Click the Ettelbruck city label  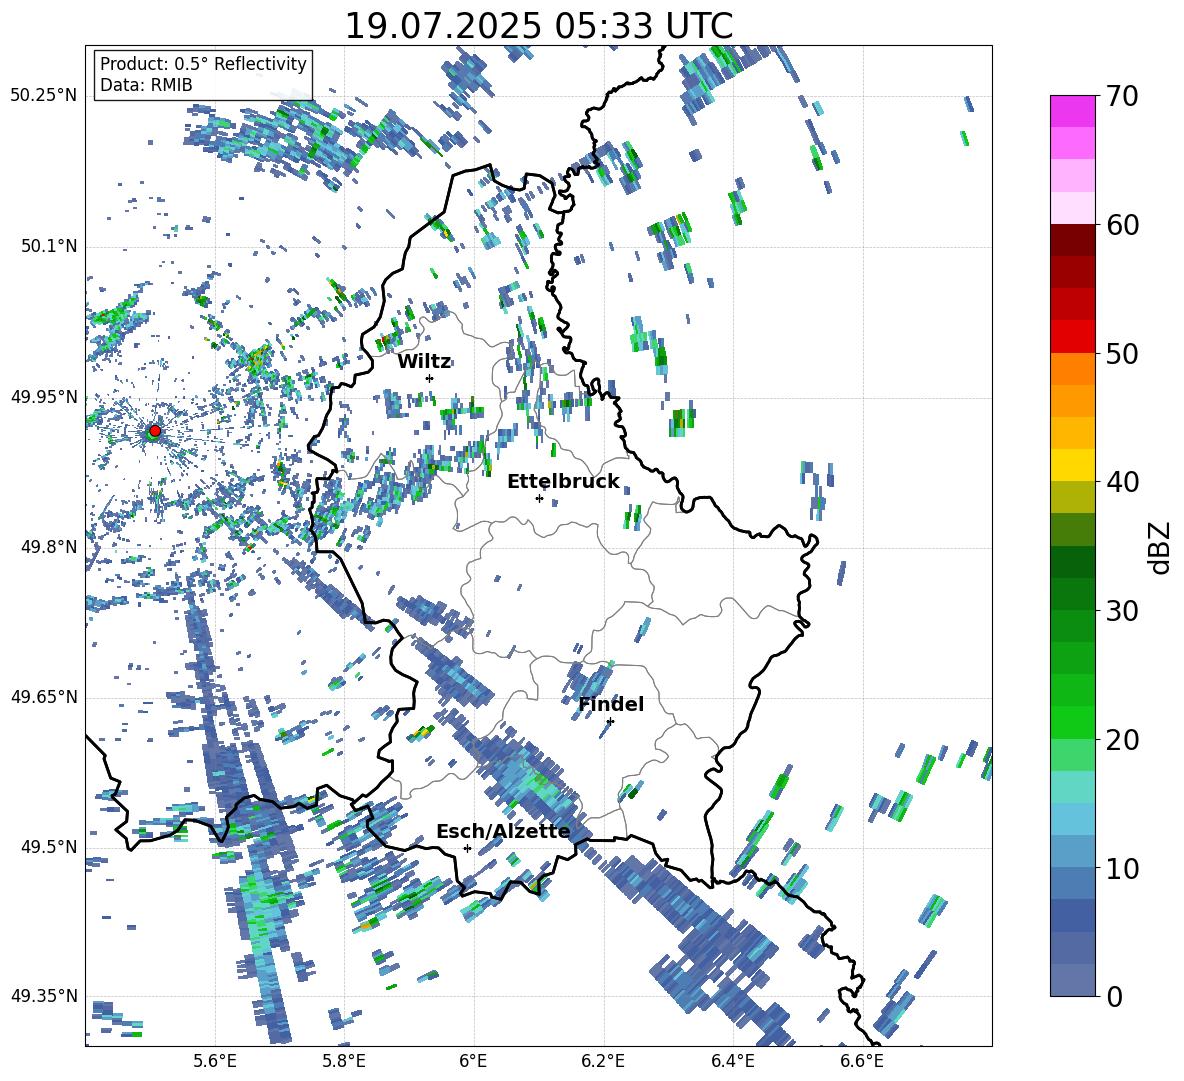(x=563, y=482)
